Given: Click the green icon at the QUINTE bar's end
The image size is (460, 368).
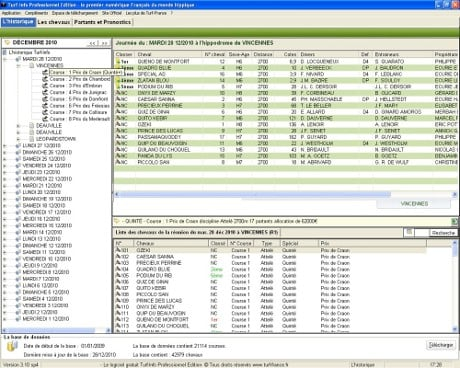Looking at the screenshot, I should point(454,221).
